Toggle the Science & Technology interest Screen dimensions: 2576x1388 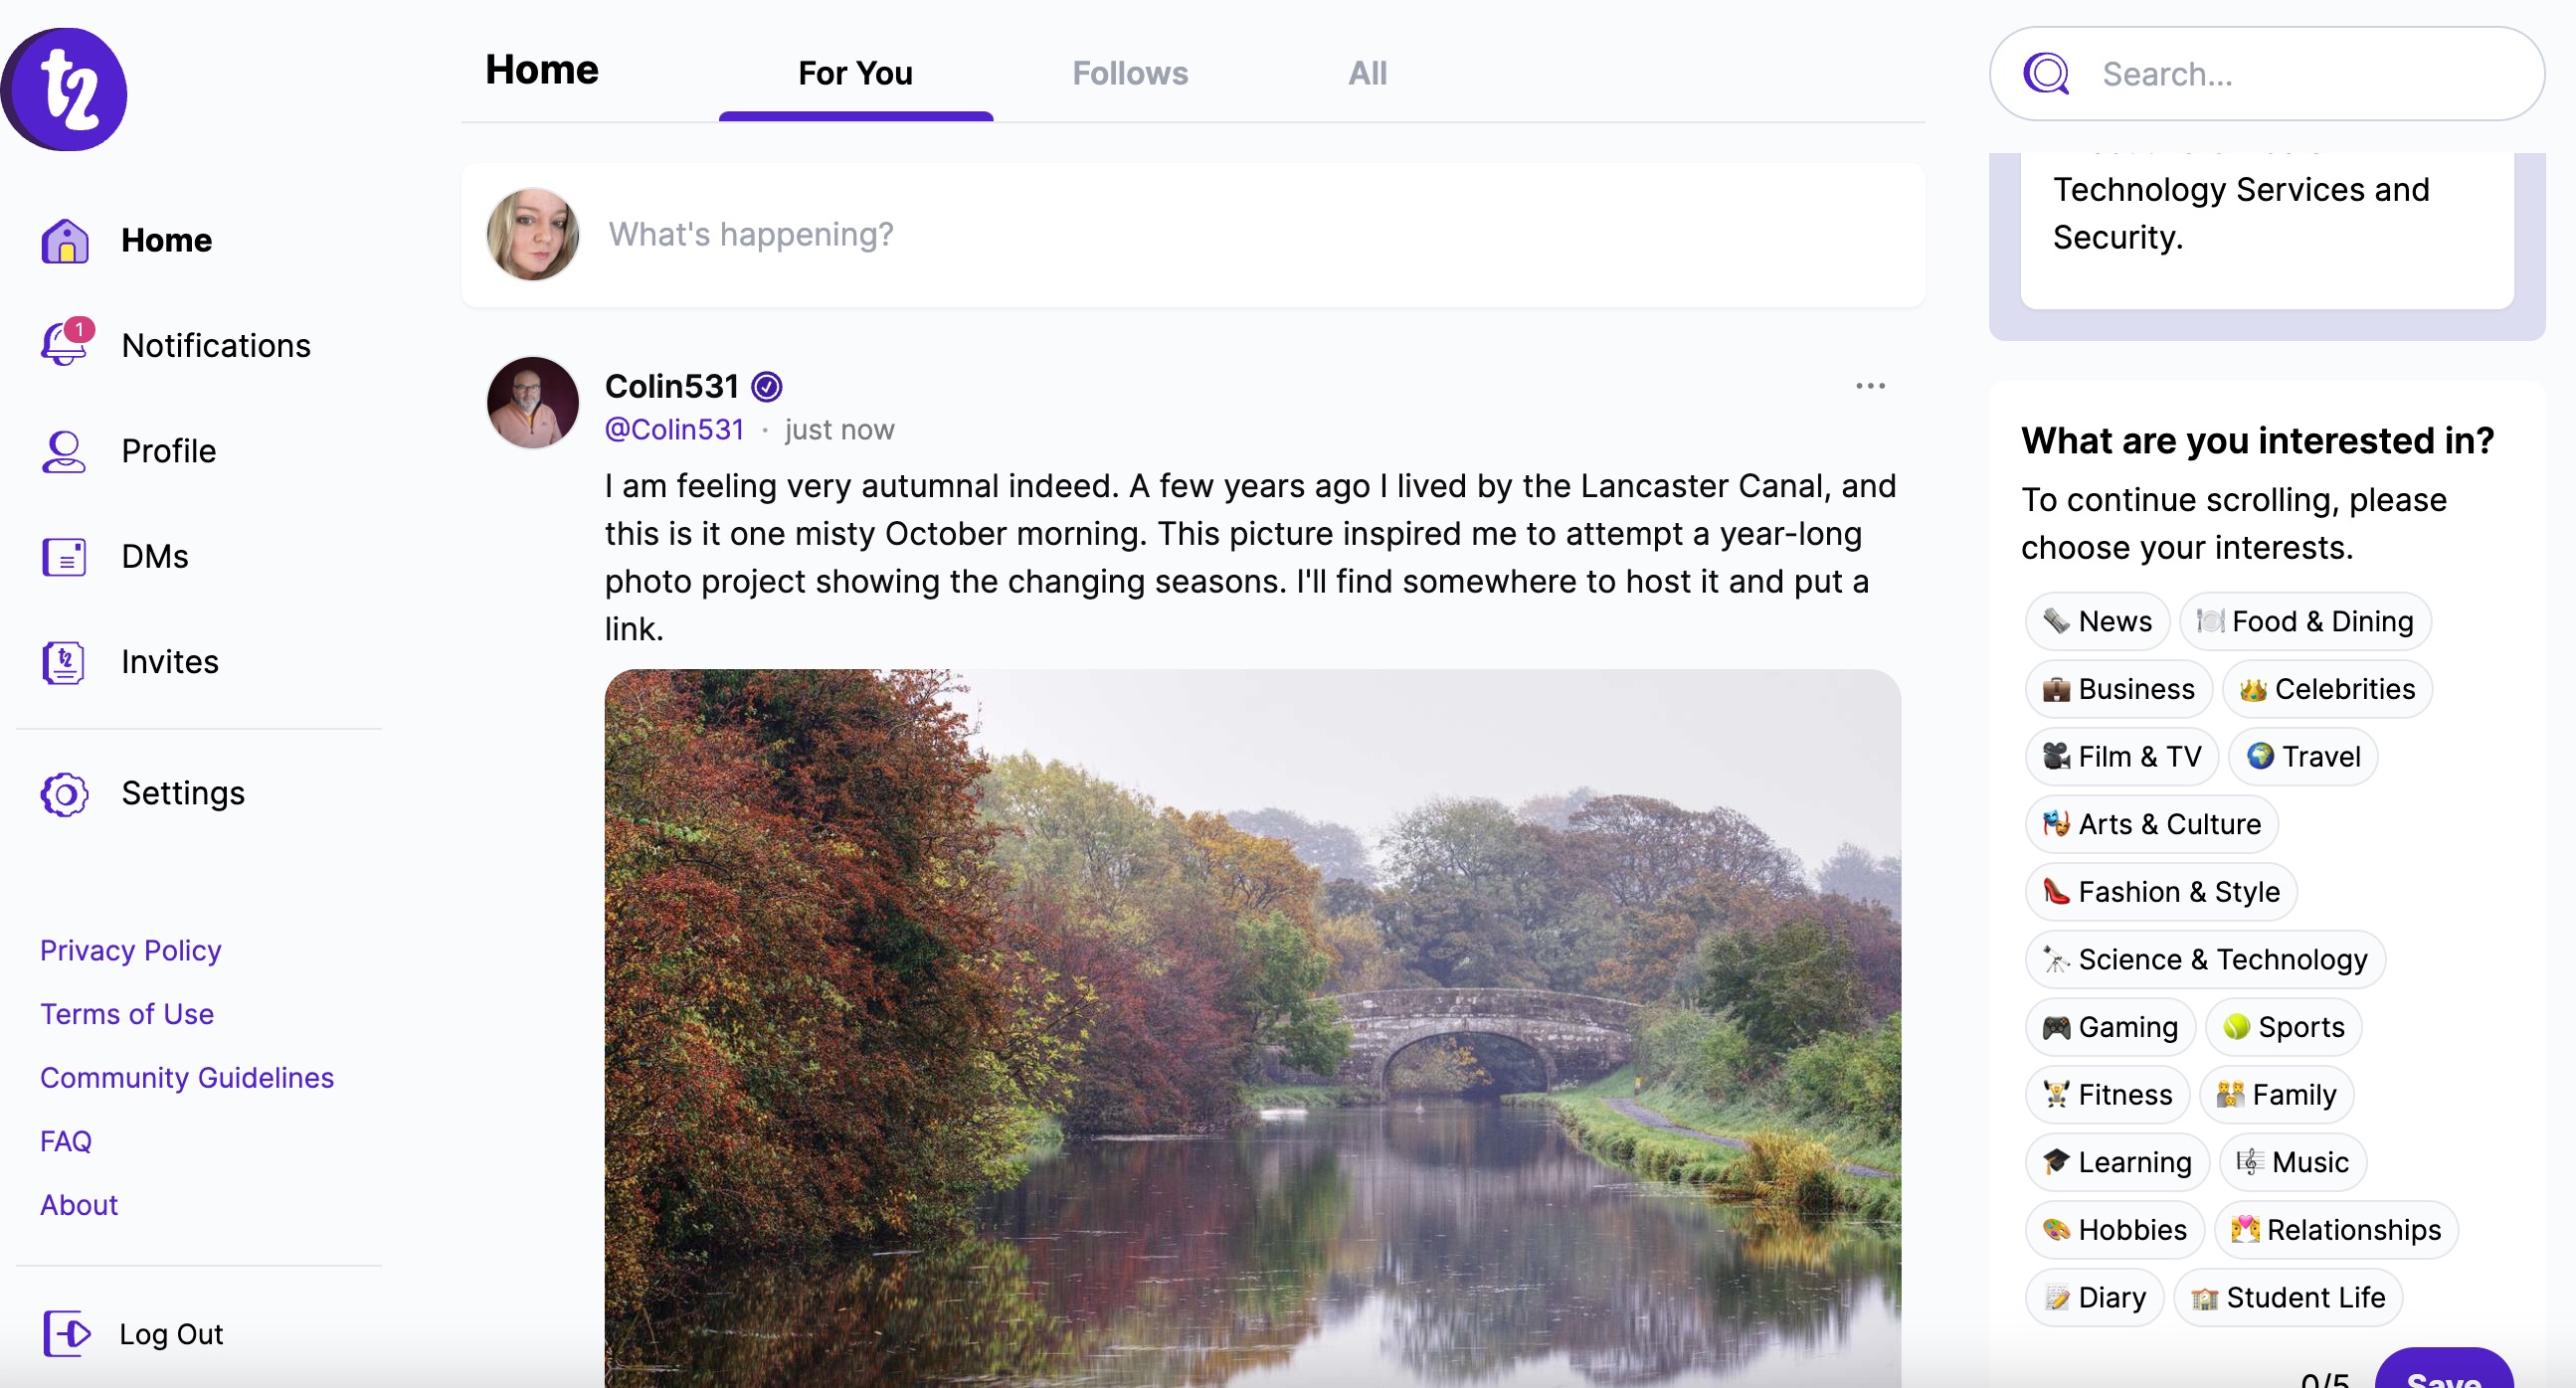(x=2205, y=959)
